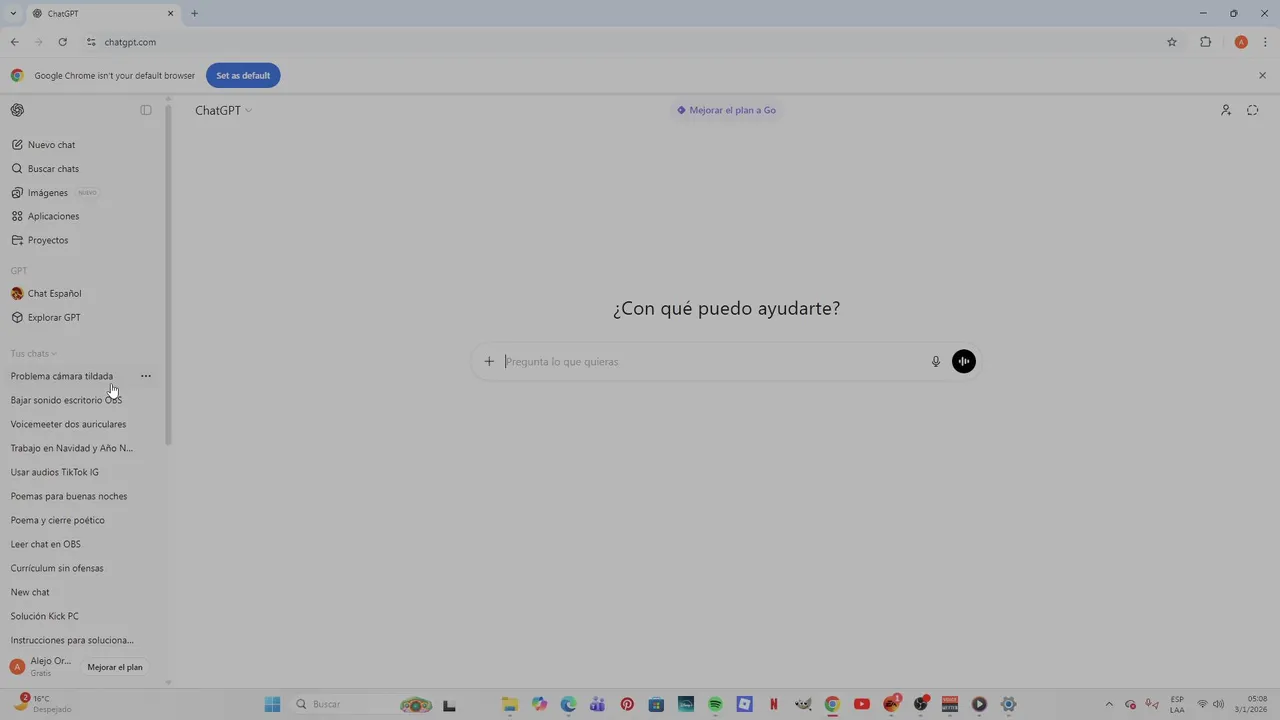Image resolution: width=1280 pixels, height=720 pixels.
Task: Open the Imágenes section
Action: (82, 193)
